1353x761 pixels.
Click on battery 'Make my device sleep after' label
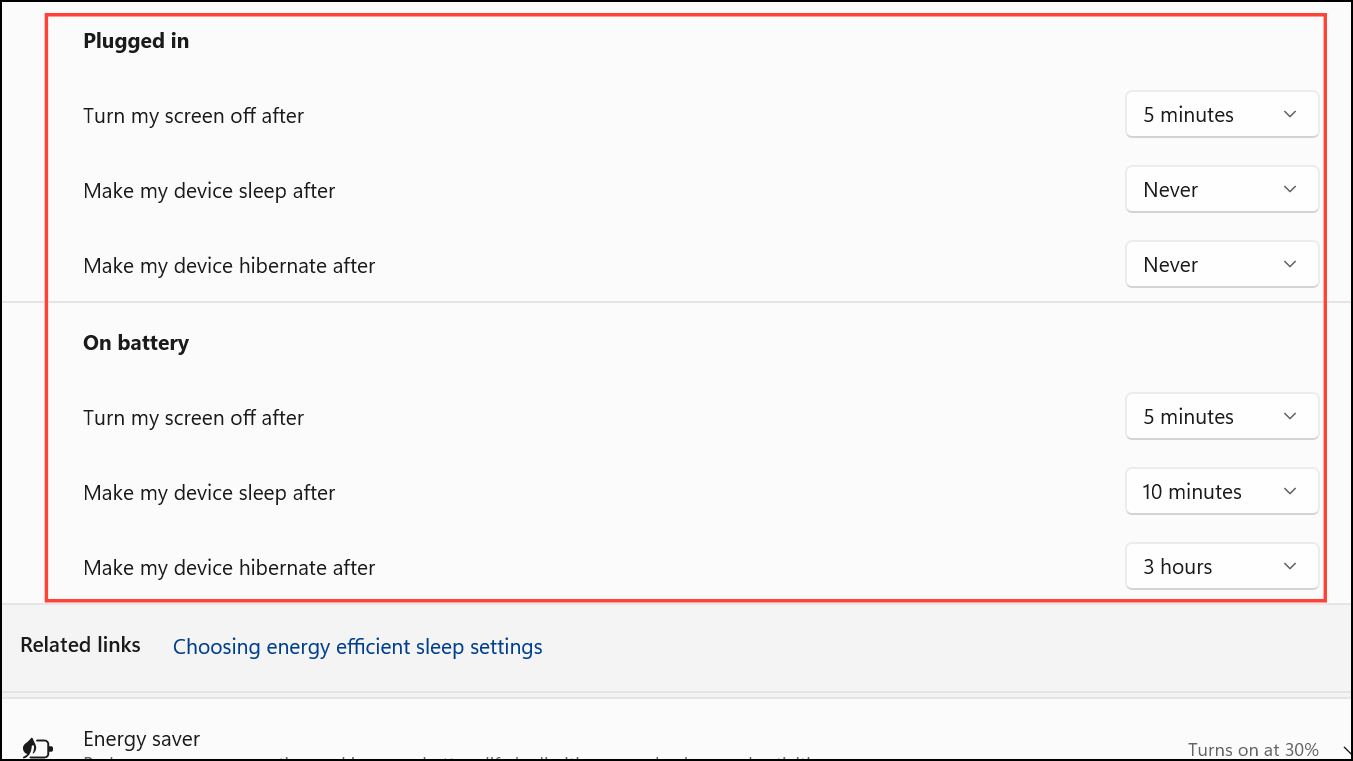(x=209, y=493)
